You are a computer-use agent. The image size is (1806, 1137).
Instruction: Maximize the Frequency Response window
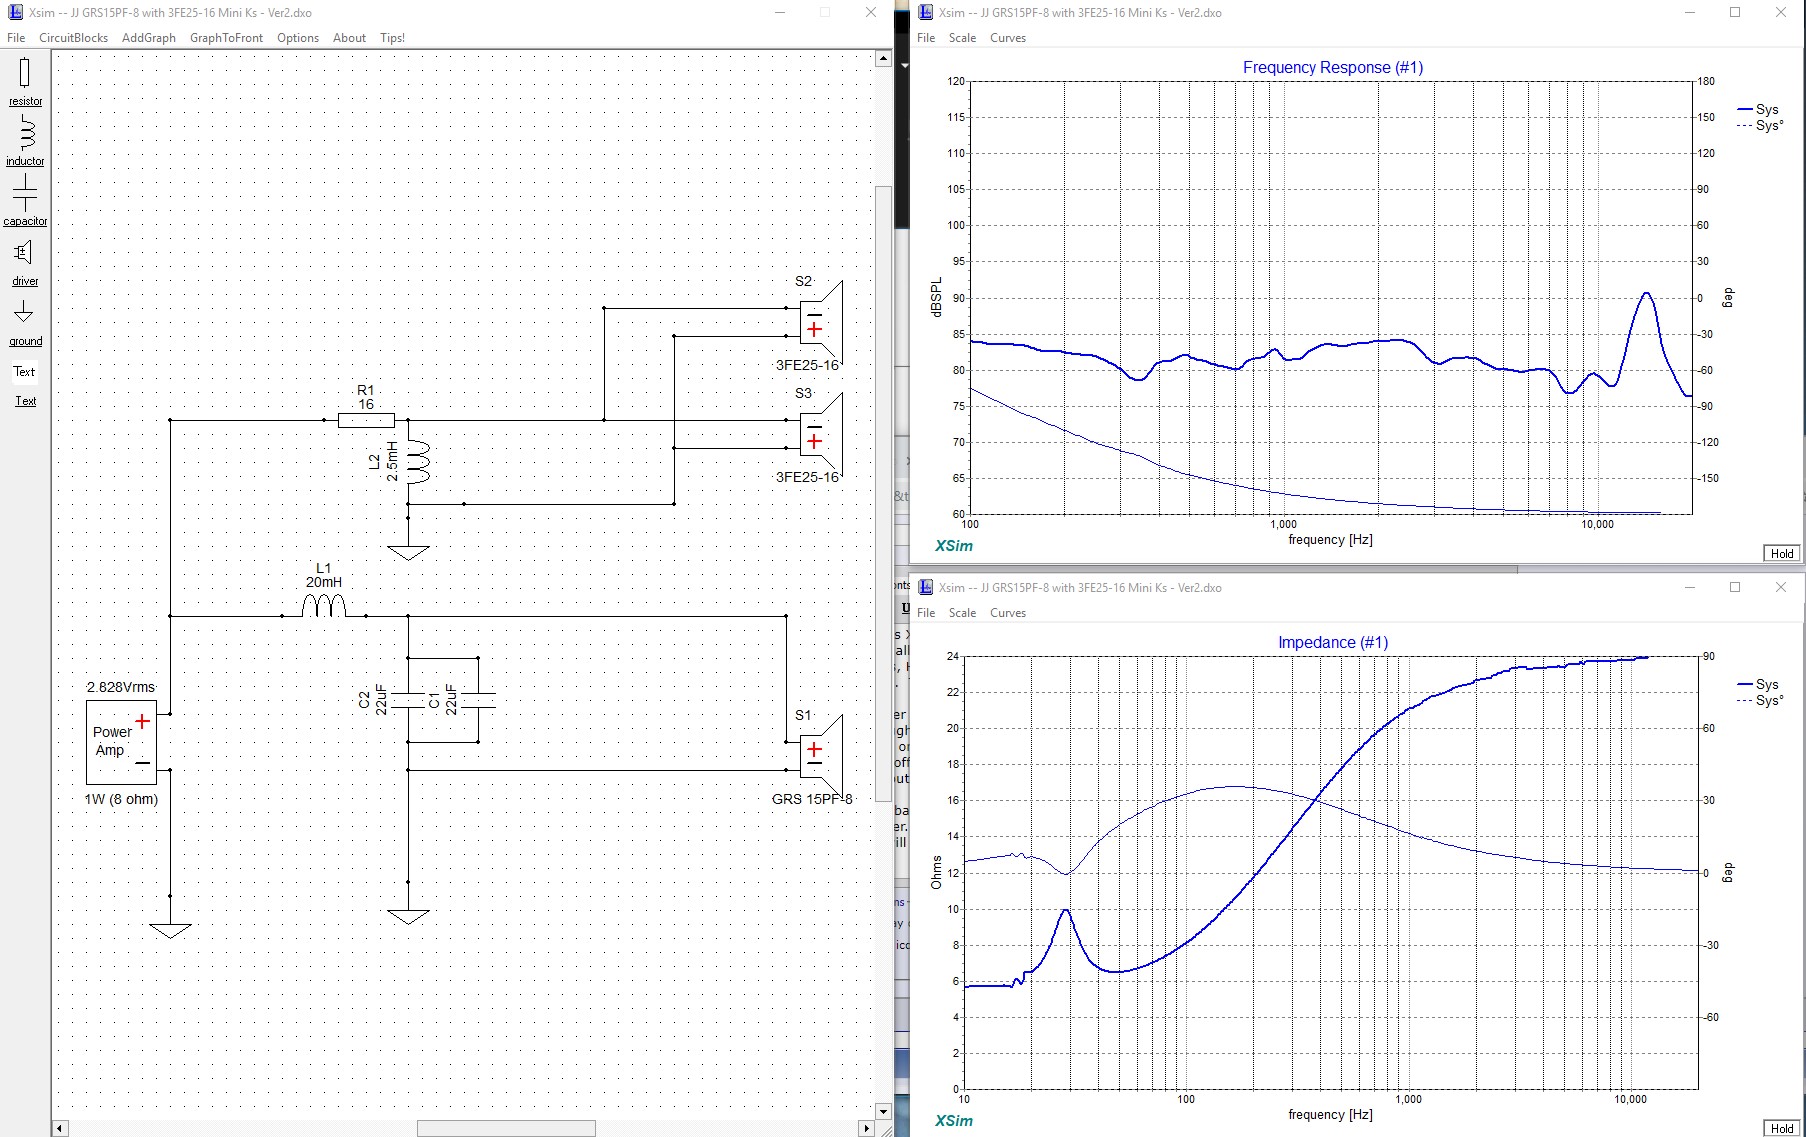click(1735, 12)
